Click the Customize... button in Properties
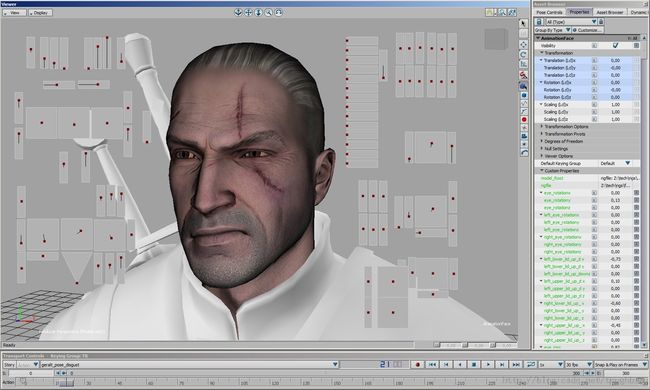The width and height of the screenshot is (650, 390). [x=587, y=30]
